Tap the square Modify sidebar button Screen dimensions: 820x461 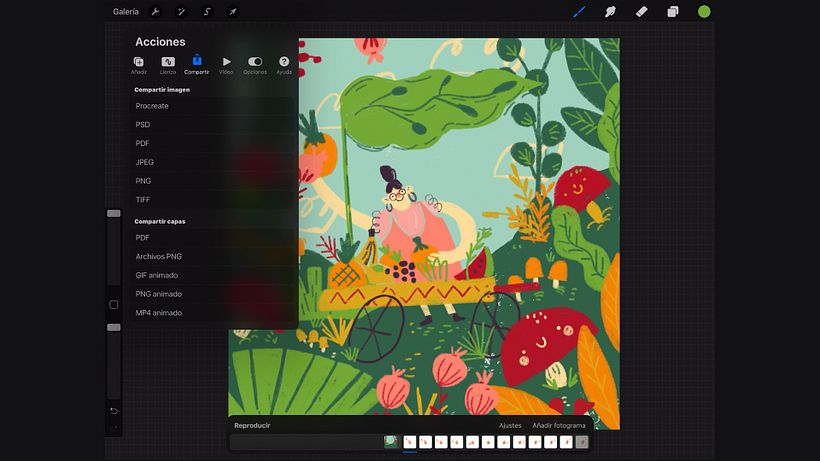click(113, 305)
